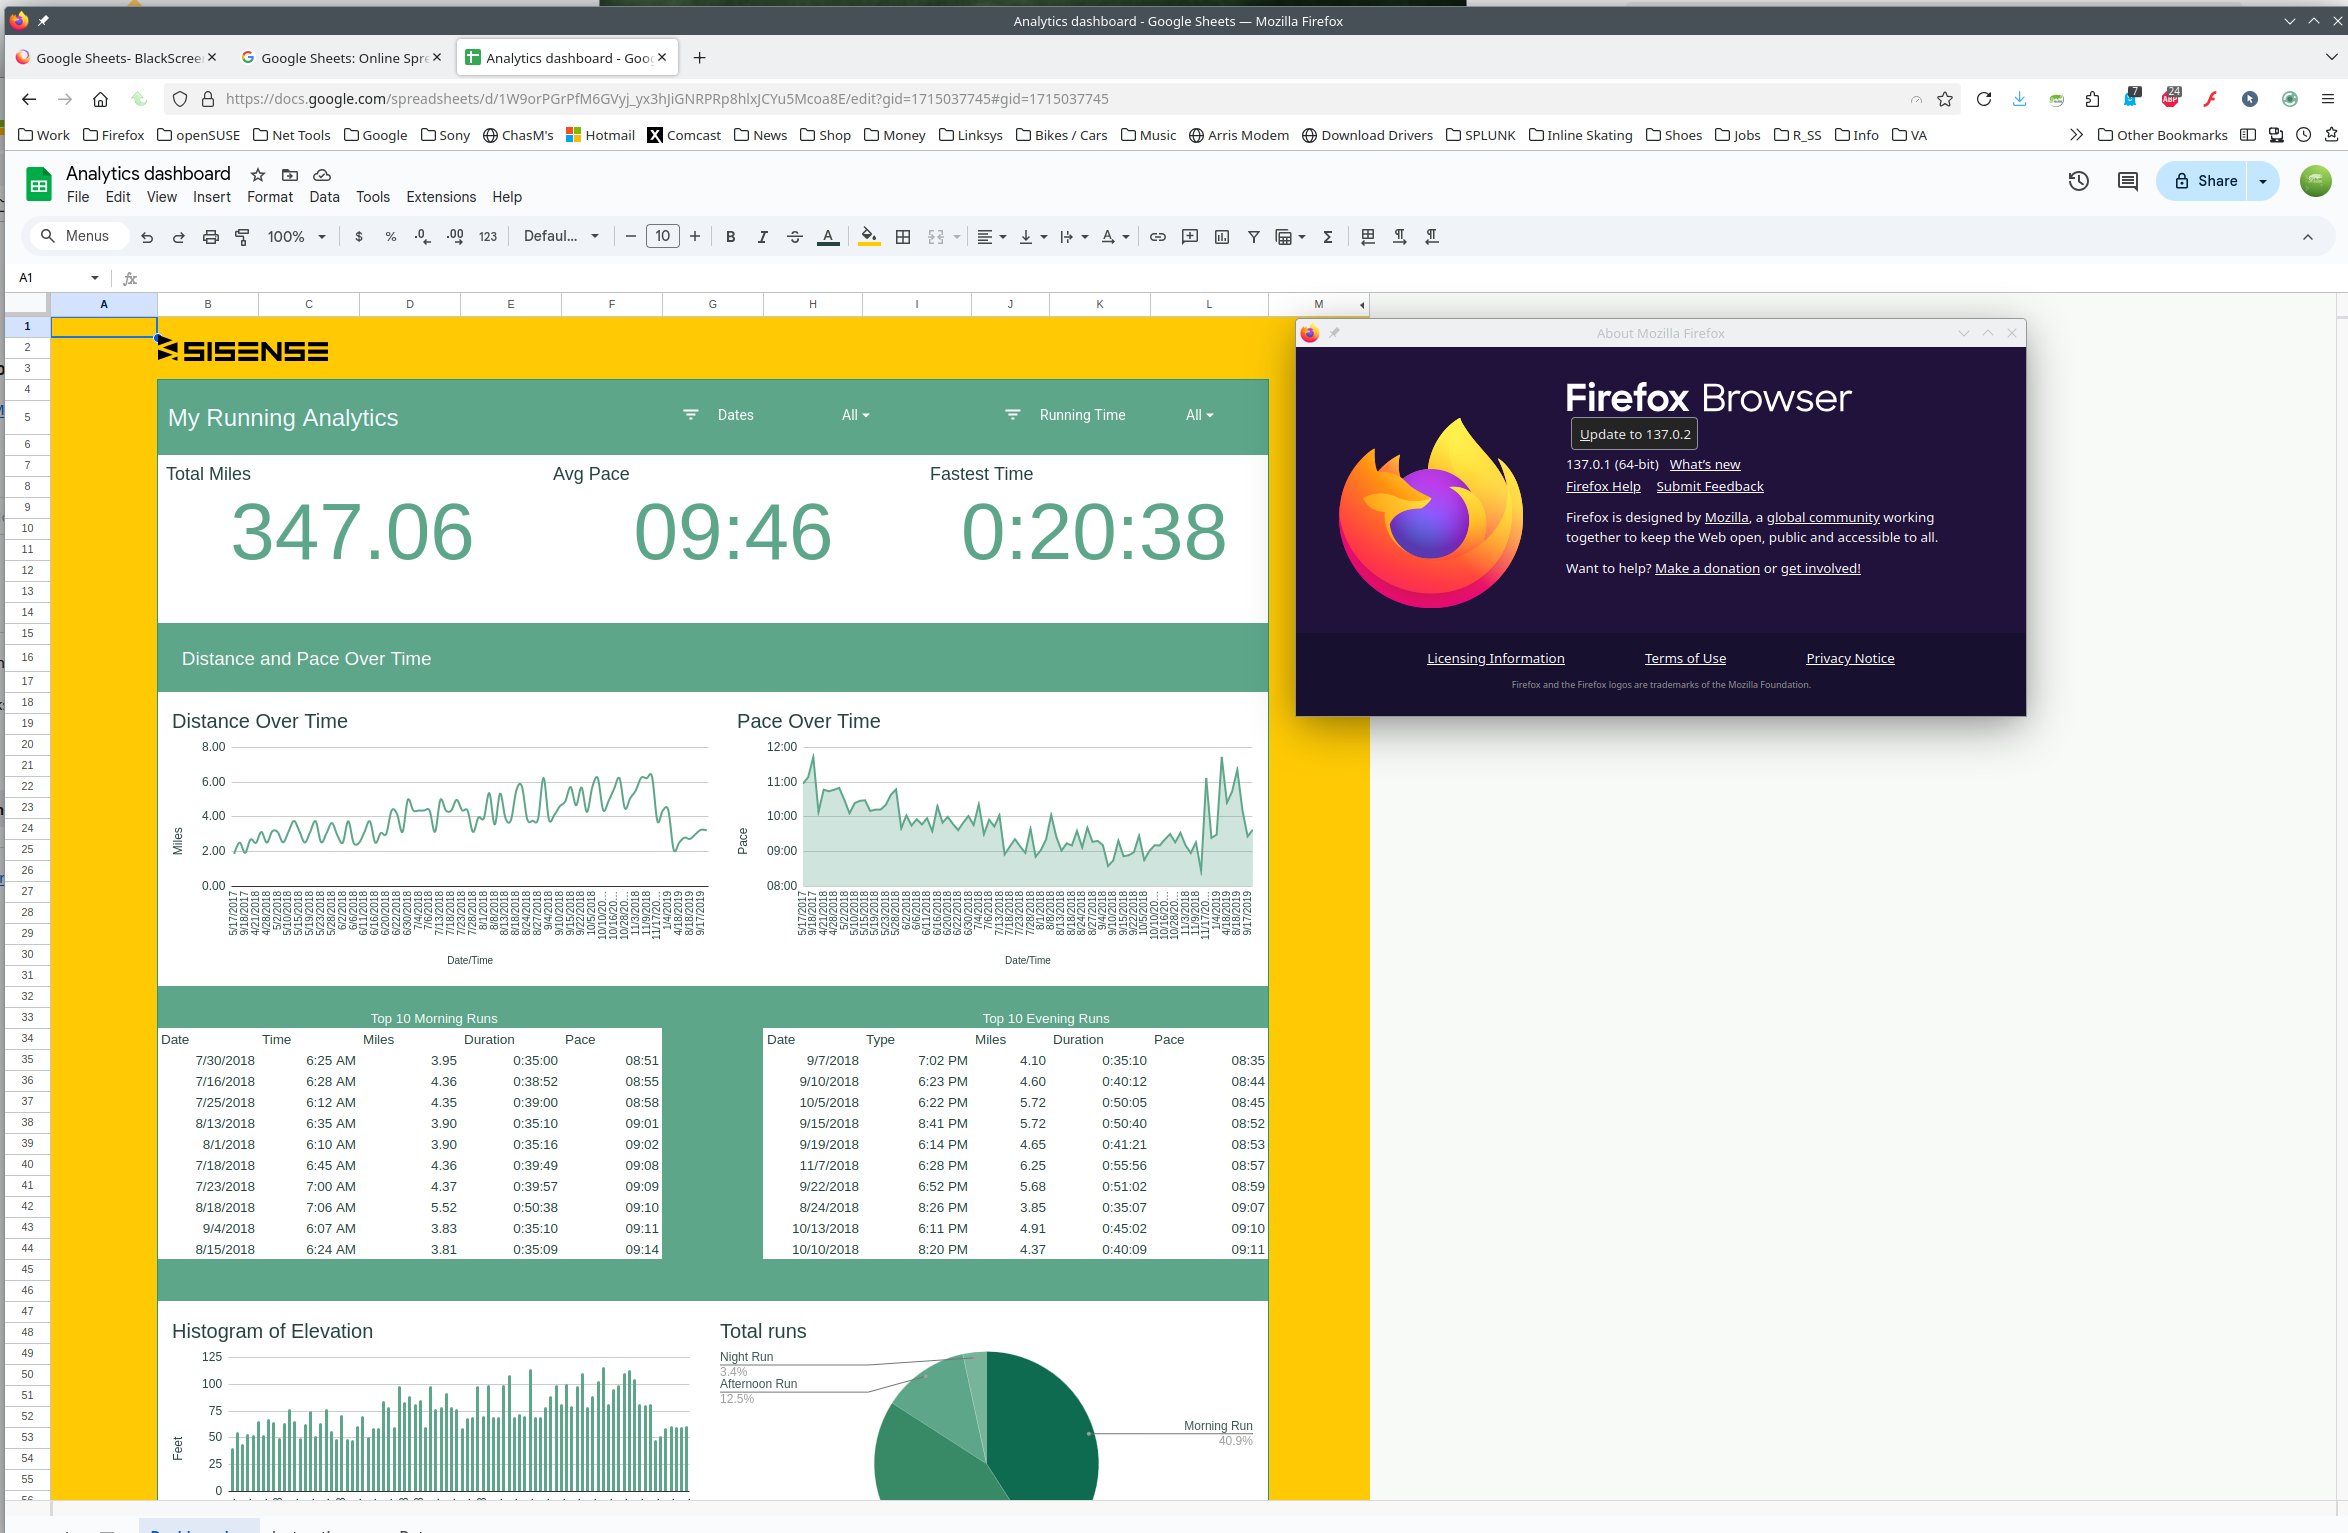Viewport: 2348px width, 1533px height.
Task: Open the What's new link
Action: pos(1705,464)
